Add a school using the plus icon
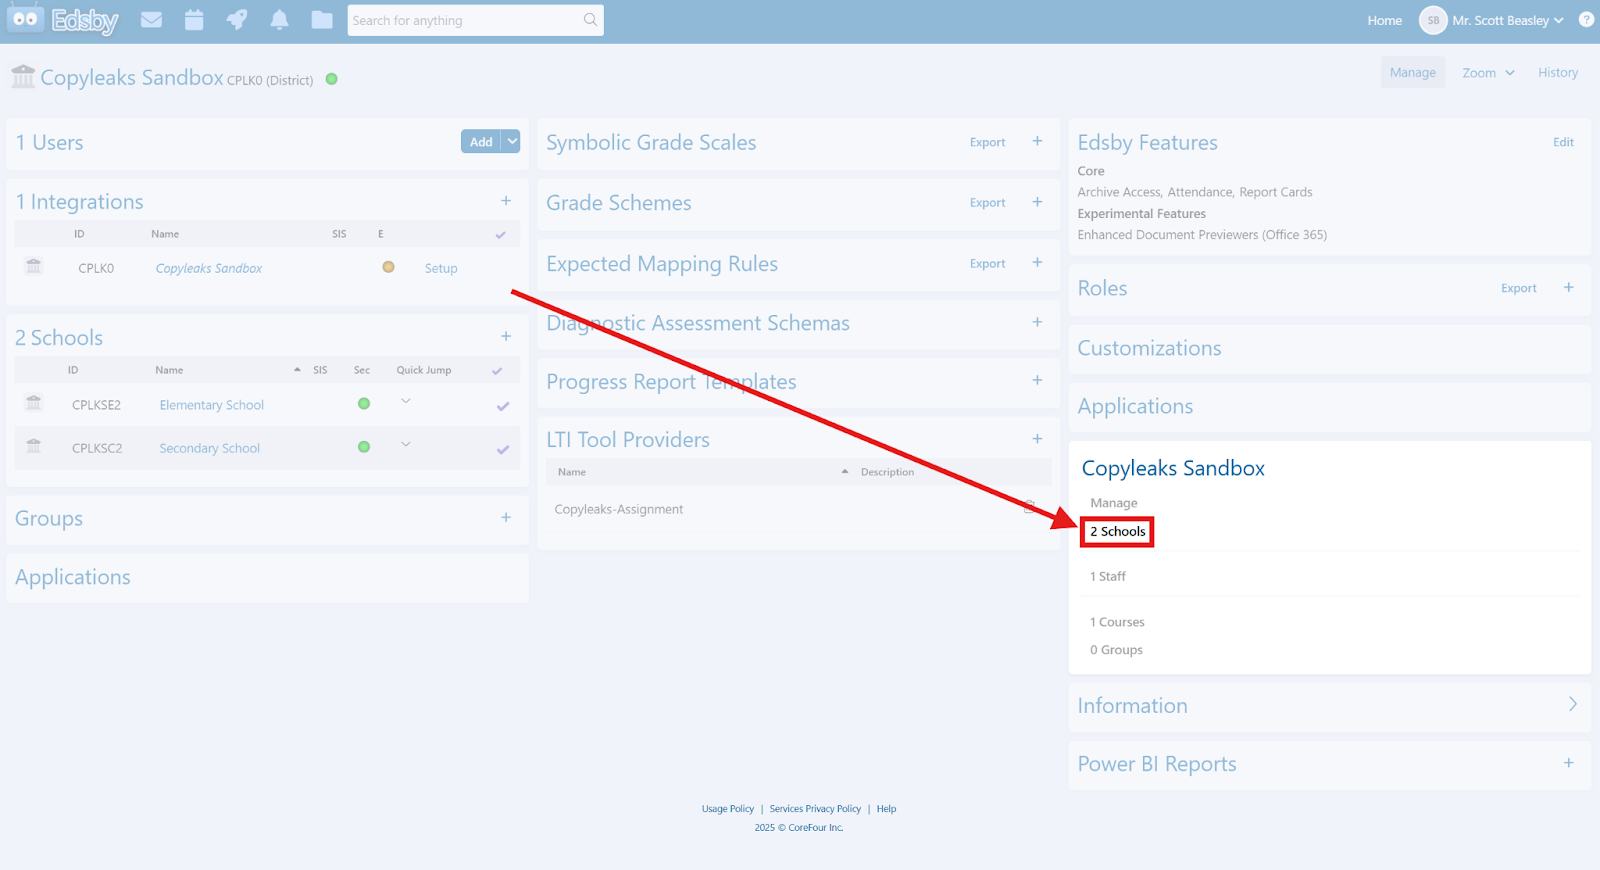The image size is (1600, 870). click(x=506, y=337)
